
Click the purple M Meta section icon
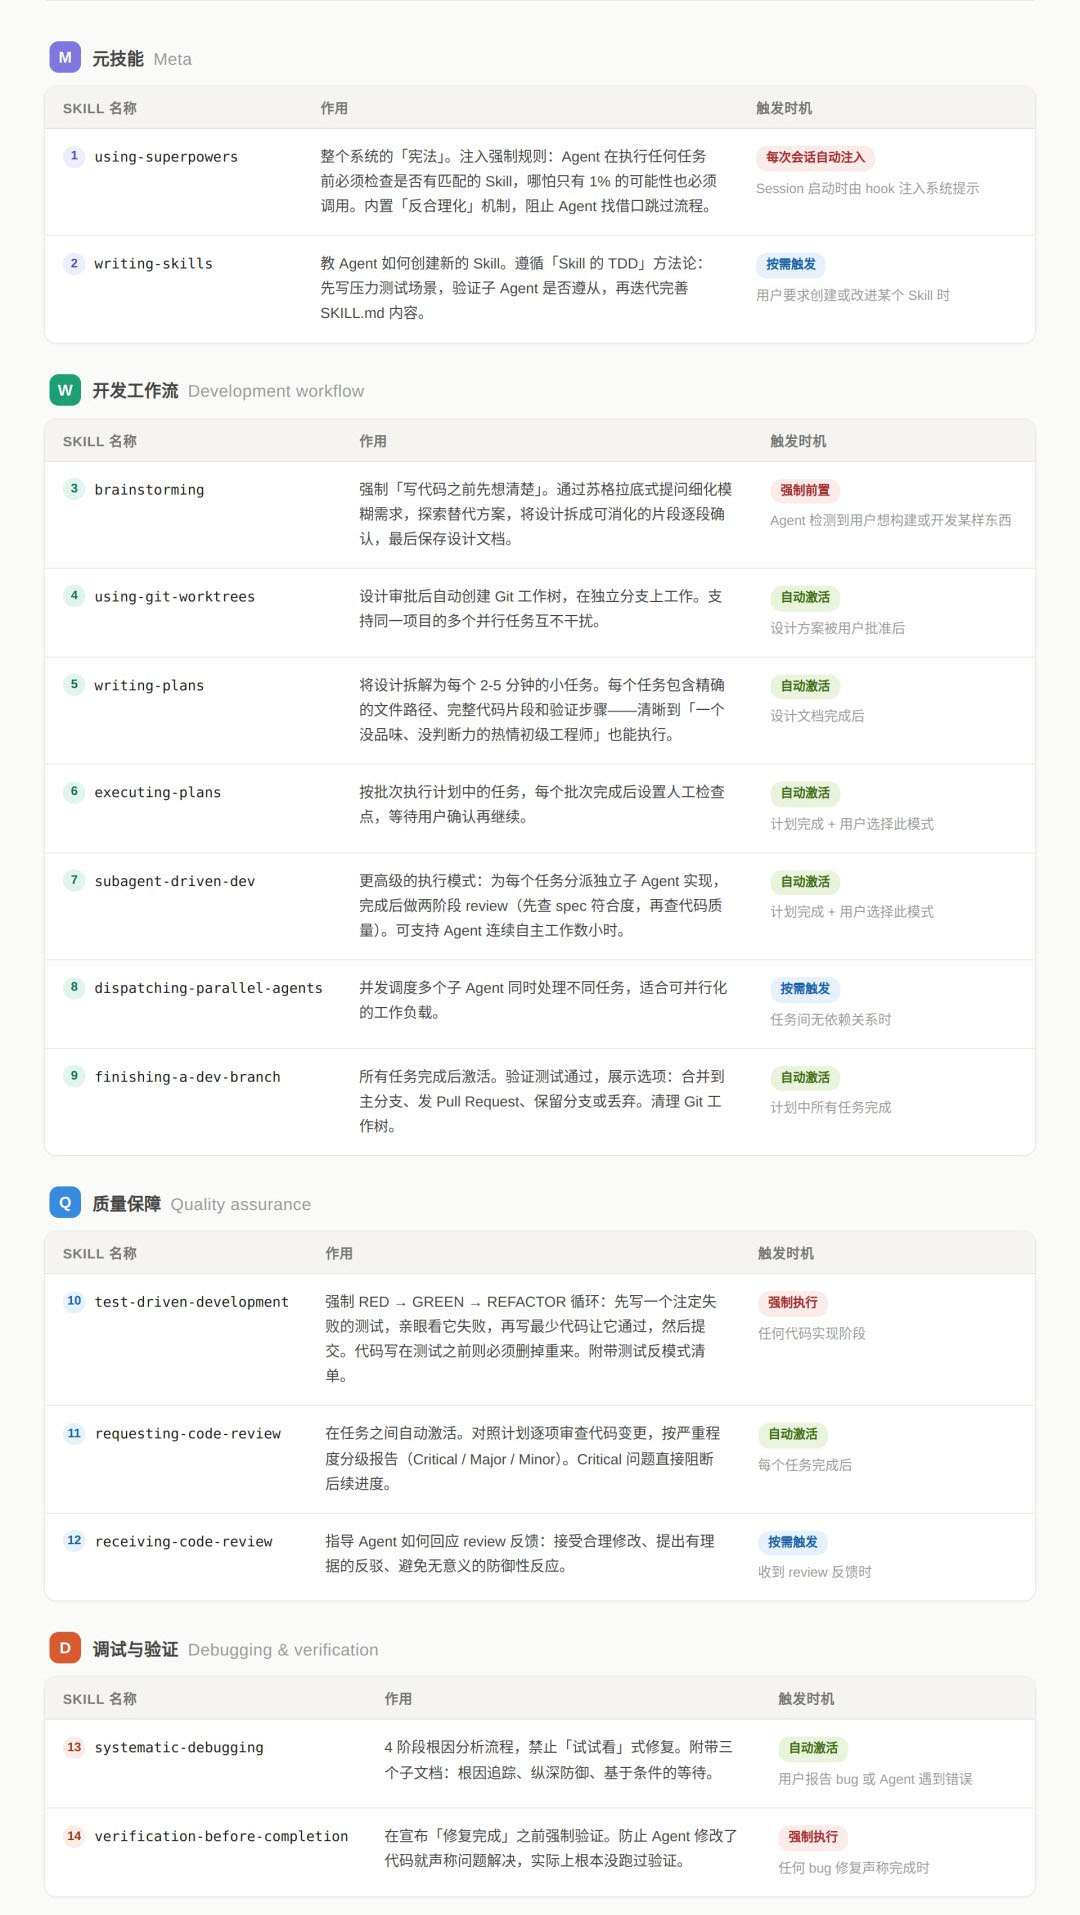coord(65,58)
